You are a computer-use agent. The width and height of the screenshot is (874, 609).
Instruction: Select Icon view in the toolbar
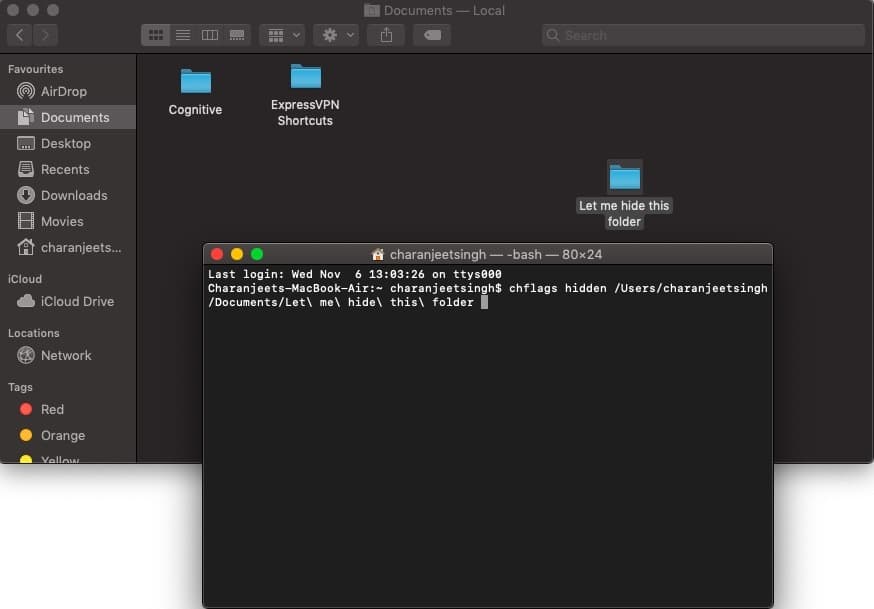155,35
